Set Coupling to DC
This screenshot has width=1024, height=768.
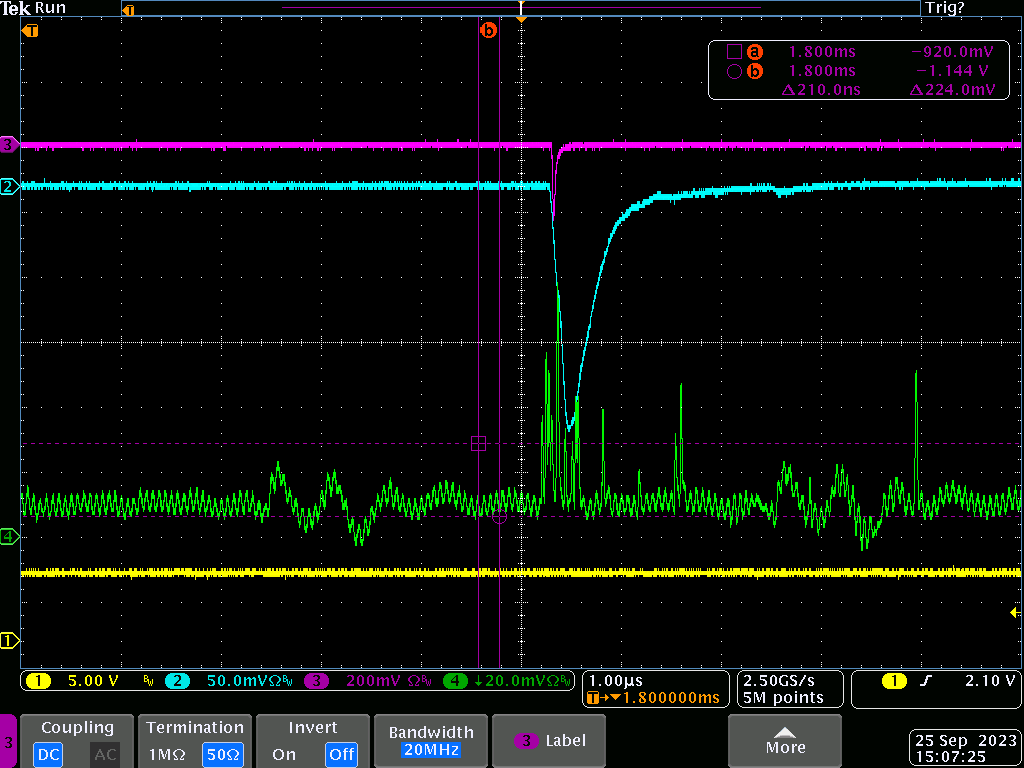(48, 754)
